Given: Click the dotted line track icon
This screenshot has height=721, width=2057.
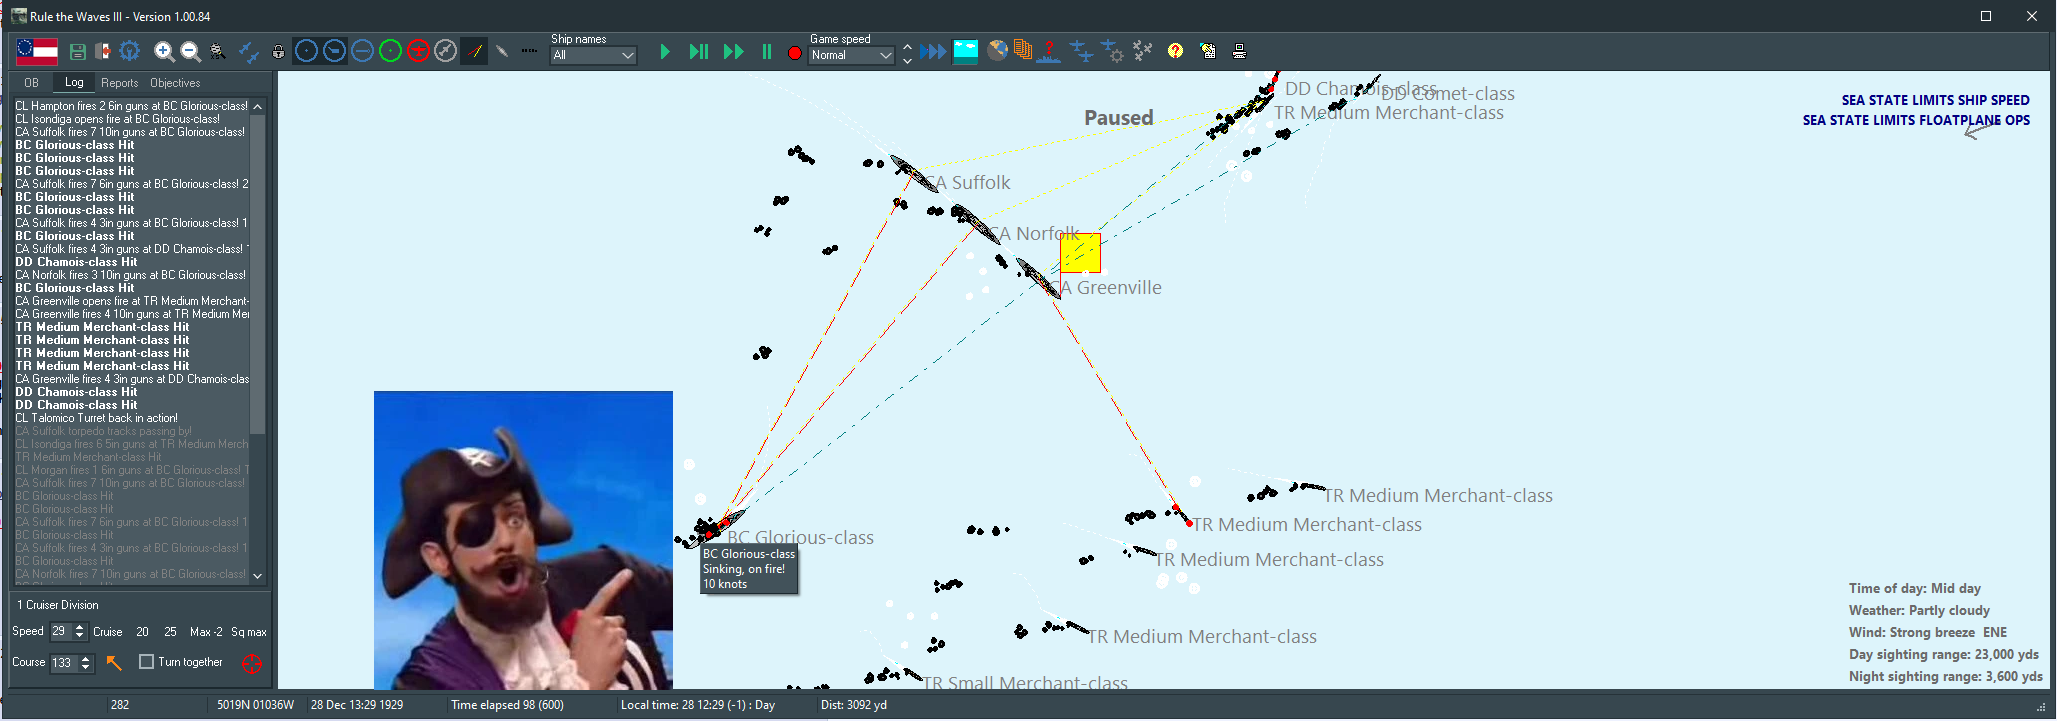Looking at the screenshot, I should tap(529, 51).
